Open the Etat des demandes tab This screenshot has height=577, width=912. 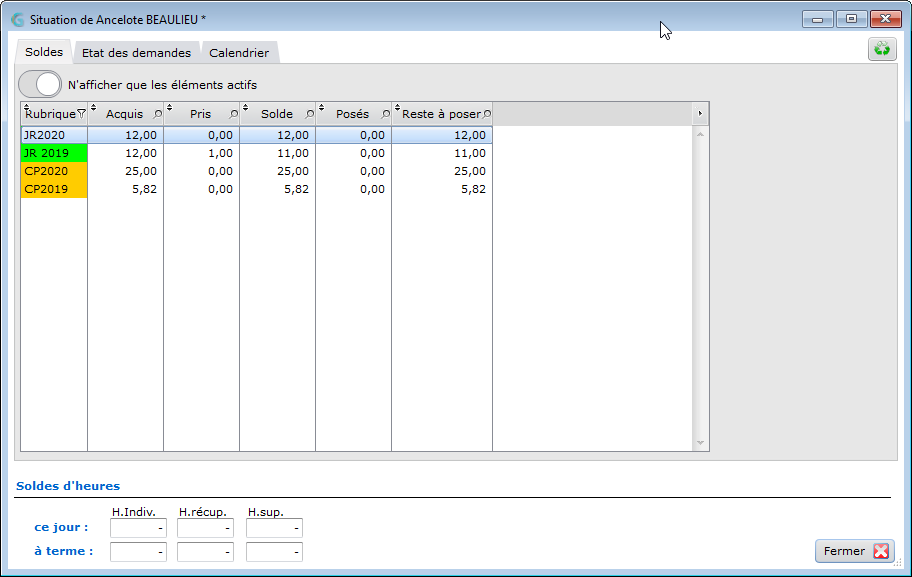click(x=136, y=52)
